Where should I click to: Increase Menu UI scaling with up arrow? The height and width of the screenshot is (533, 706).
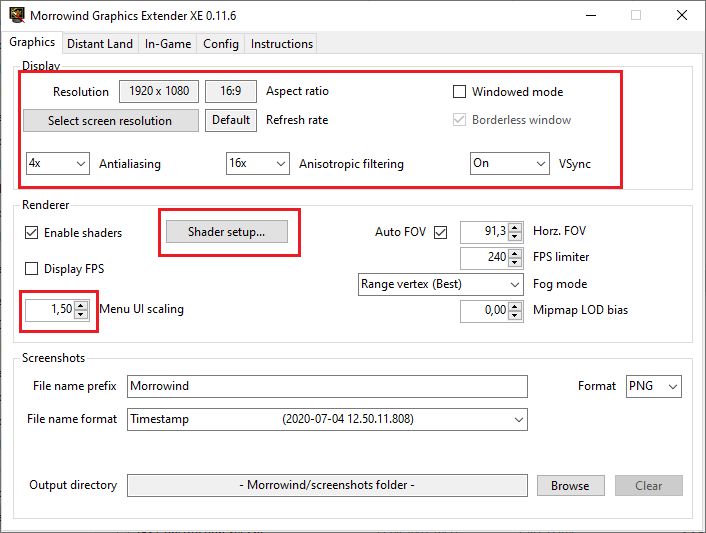(x=82, y=304)
